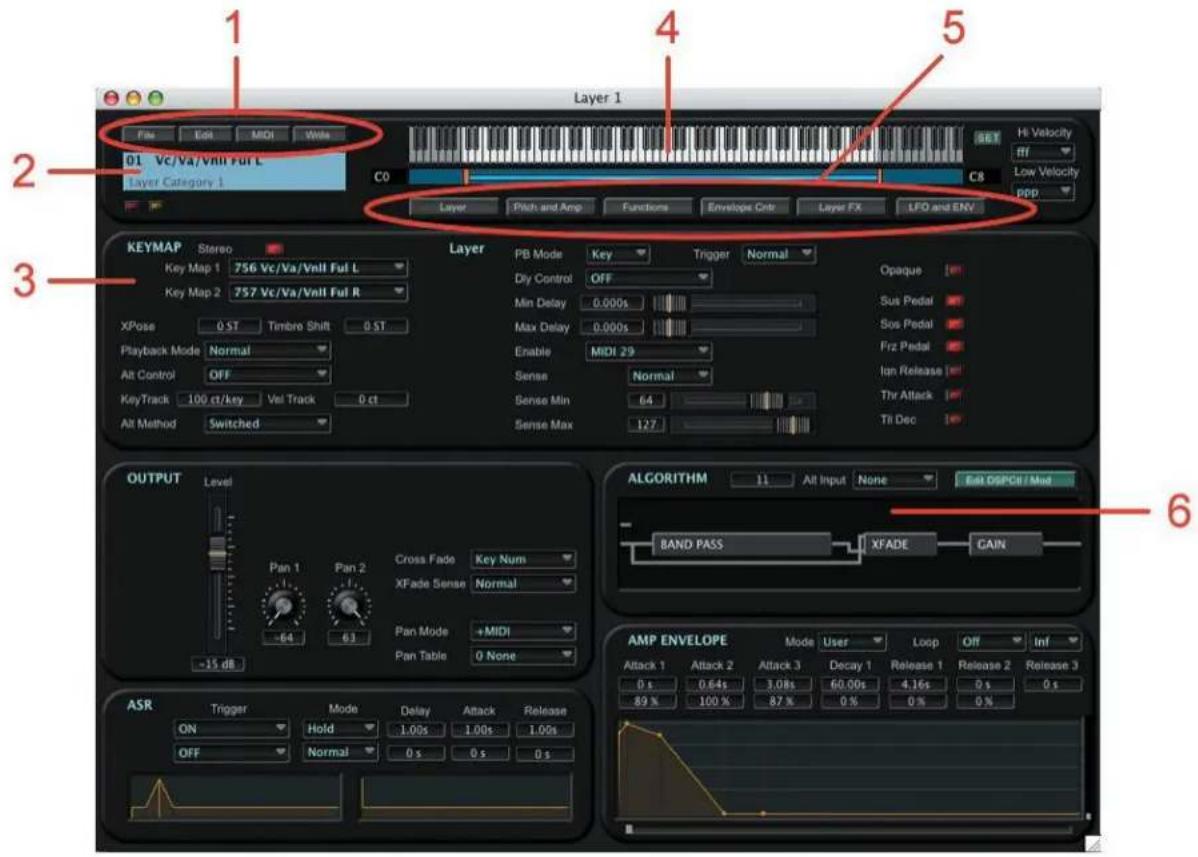Screen dimensions: 1198x857
Task: Open the Amp Envelope Mode dropdown
Action: point(852,642)
